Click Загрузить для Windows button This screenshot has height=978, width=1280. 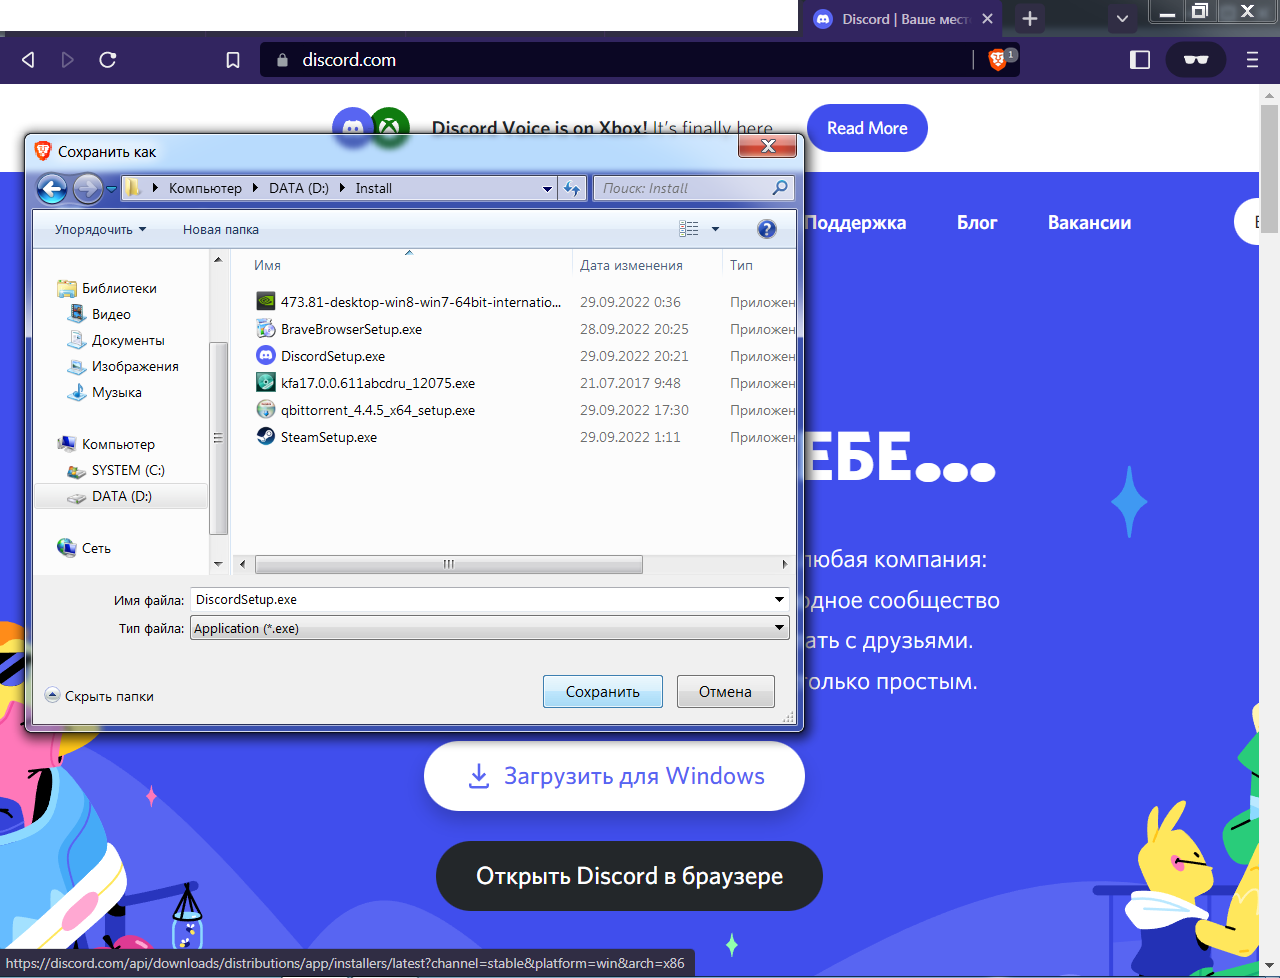[x=614, y=776]
